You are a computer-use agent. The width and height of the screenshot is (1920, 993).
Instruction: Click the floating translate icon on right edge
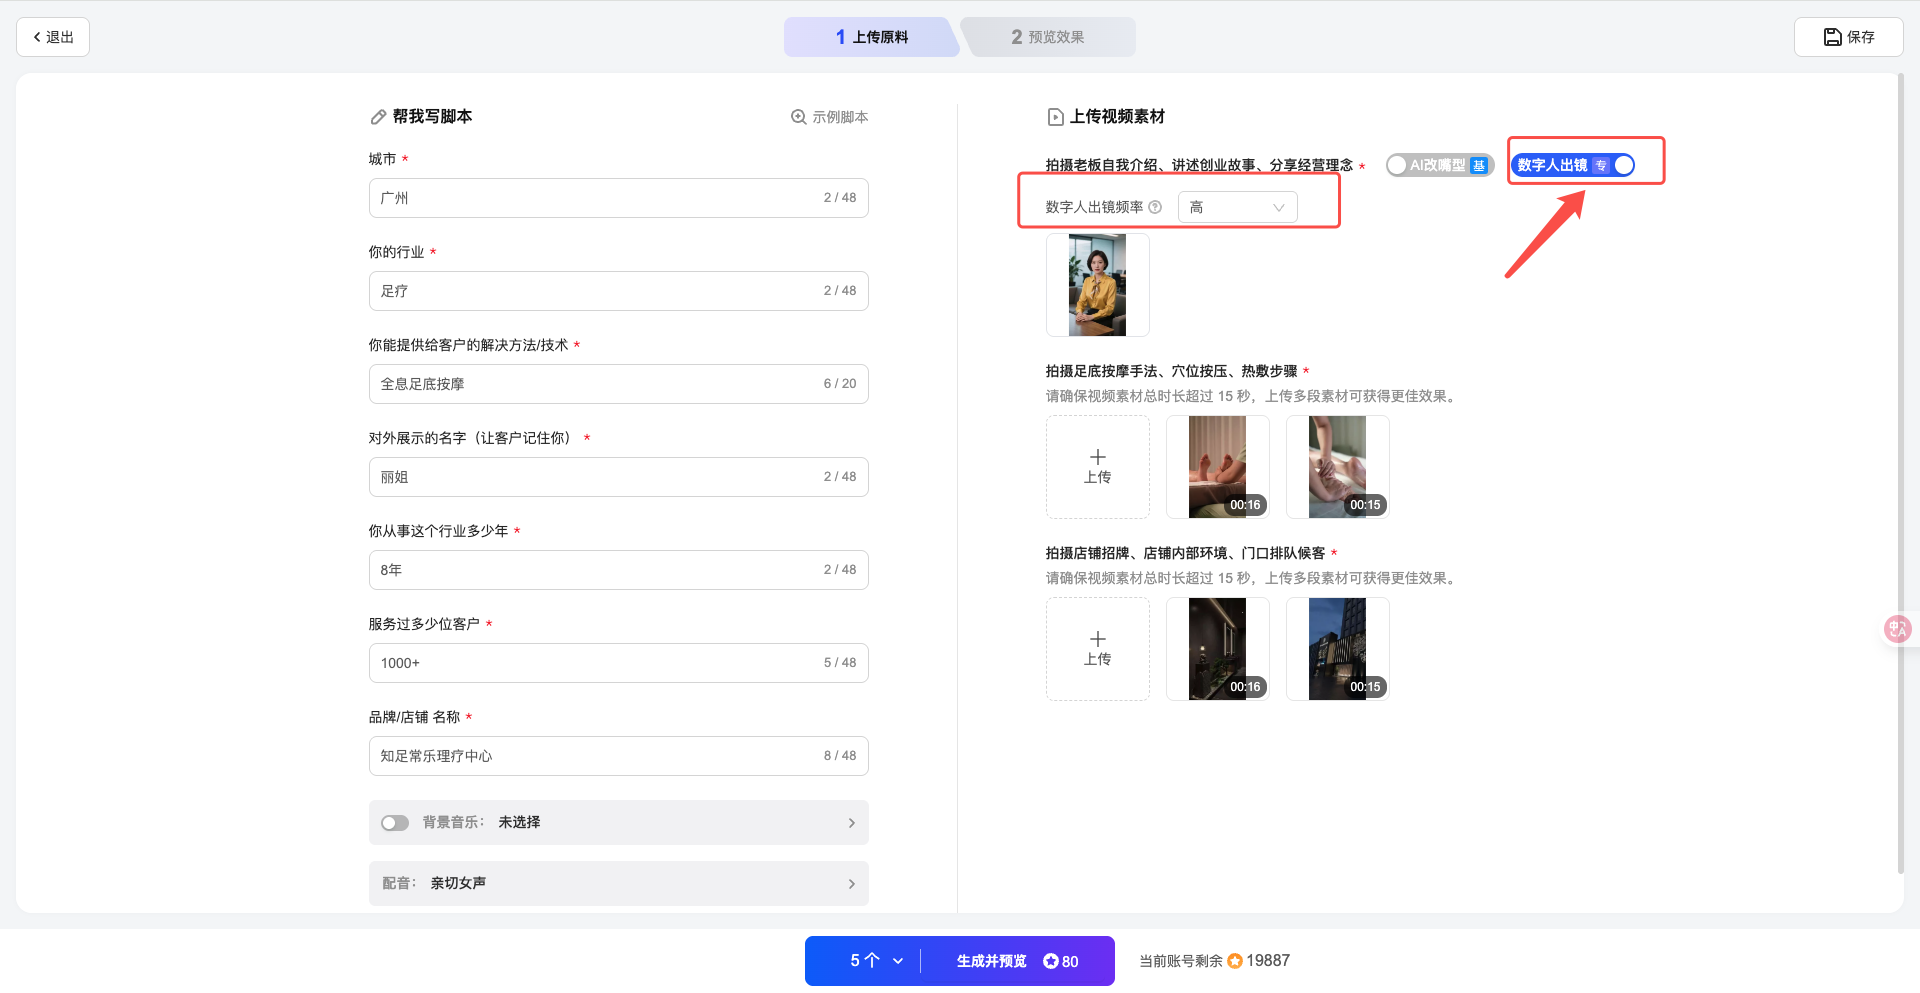1897,629
